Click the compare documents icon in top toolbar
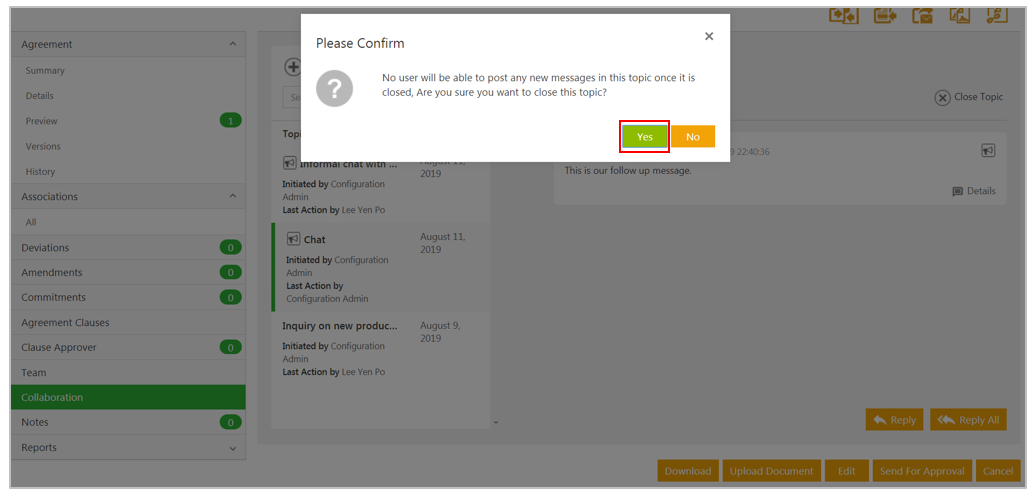 (x=843, y=15)
